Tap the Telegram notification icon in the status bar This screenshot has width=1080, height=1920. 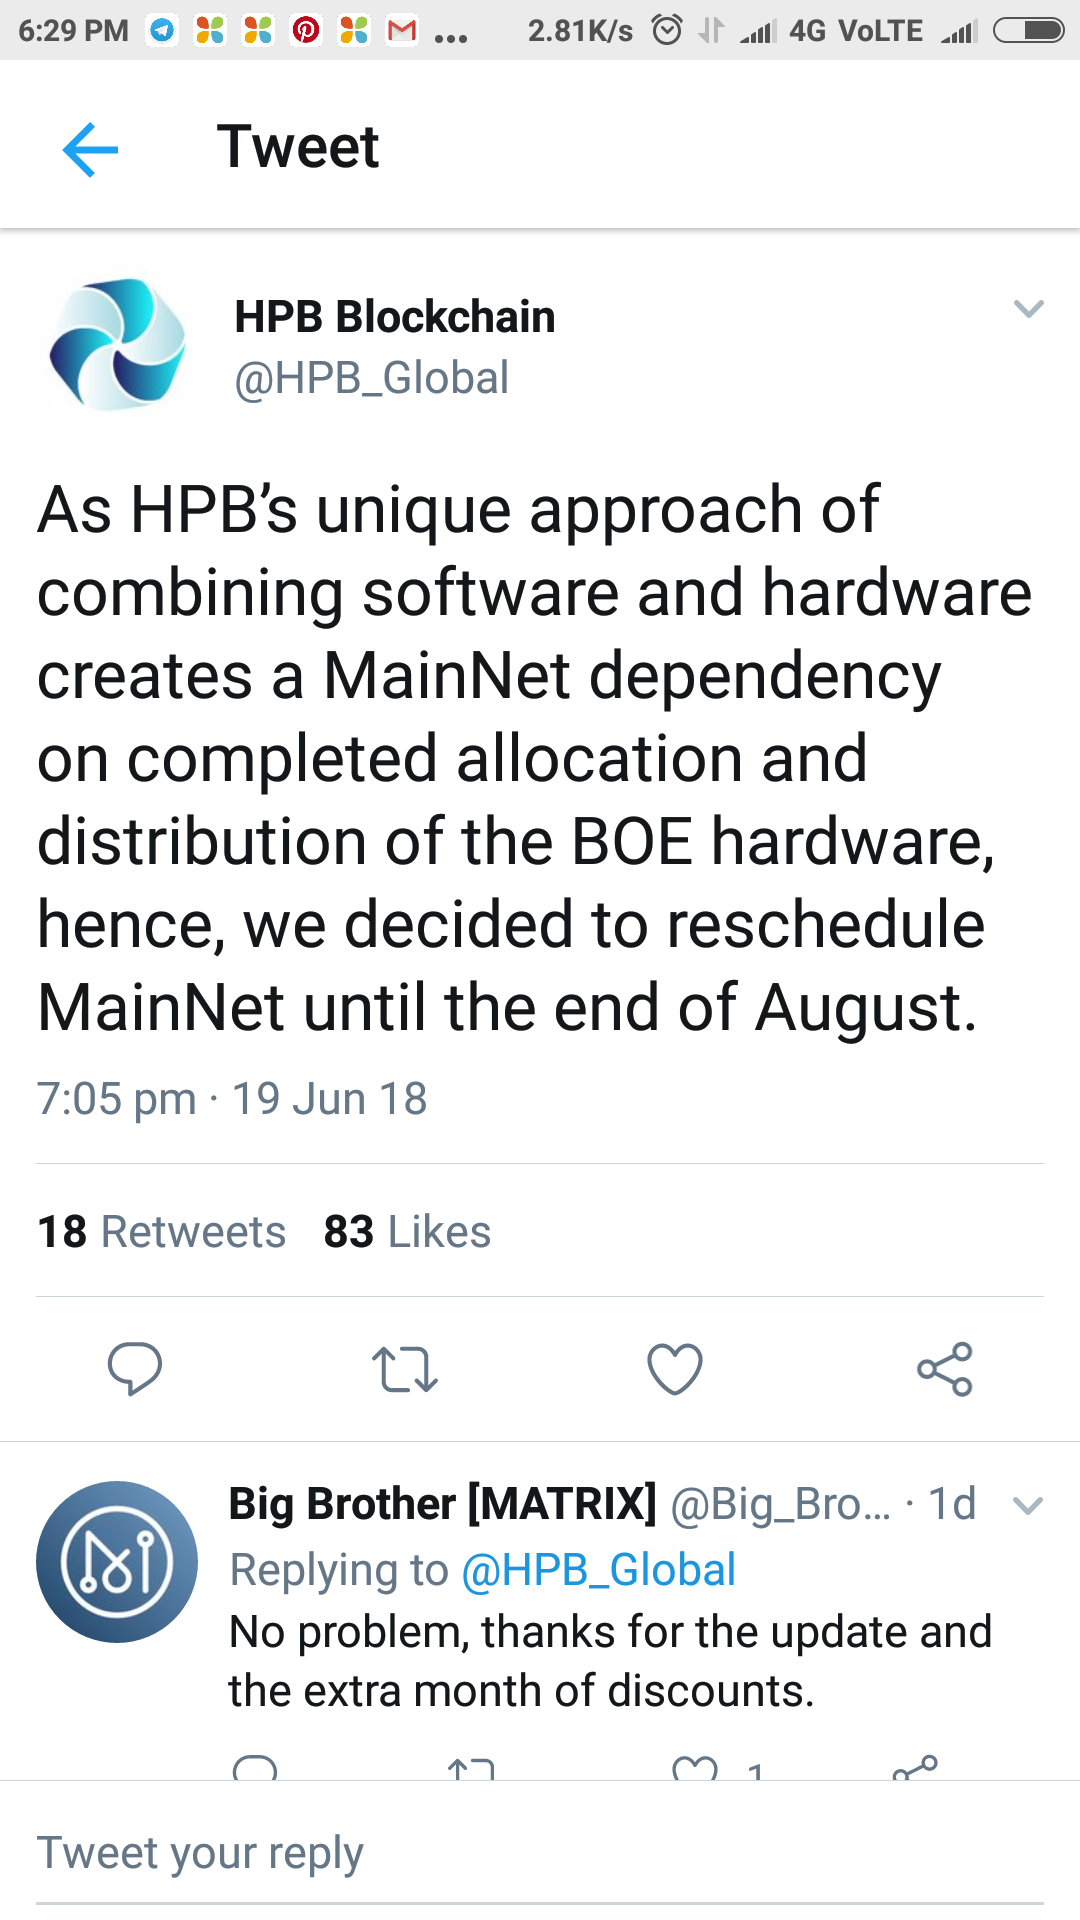point(162,30)
